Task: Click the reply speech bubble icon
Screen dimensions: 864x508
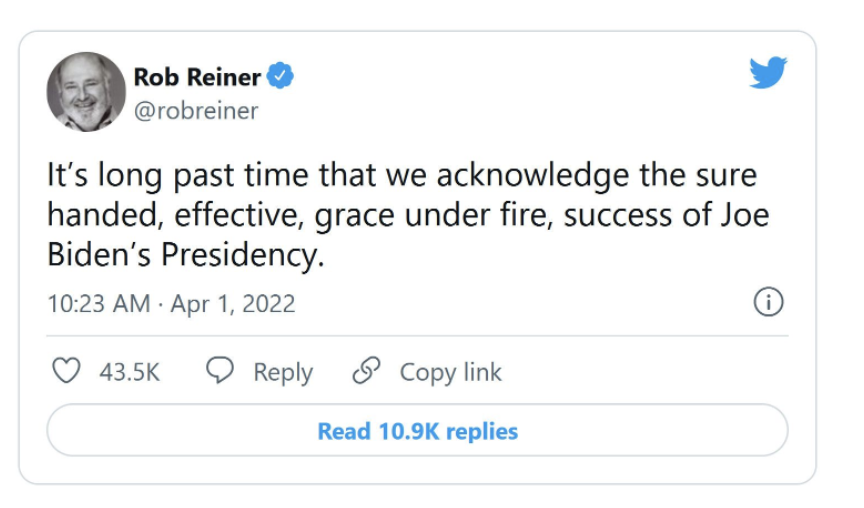Action: point(220,372)
